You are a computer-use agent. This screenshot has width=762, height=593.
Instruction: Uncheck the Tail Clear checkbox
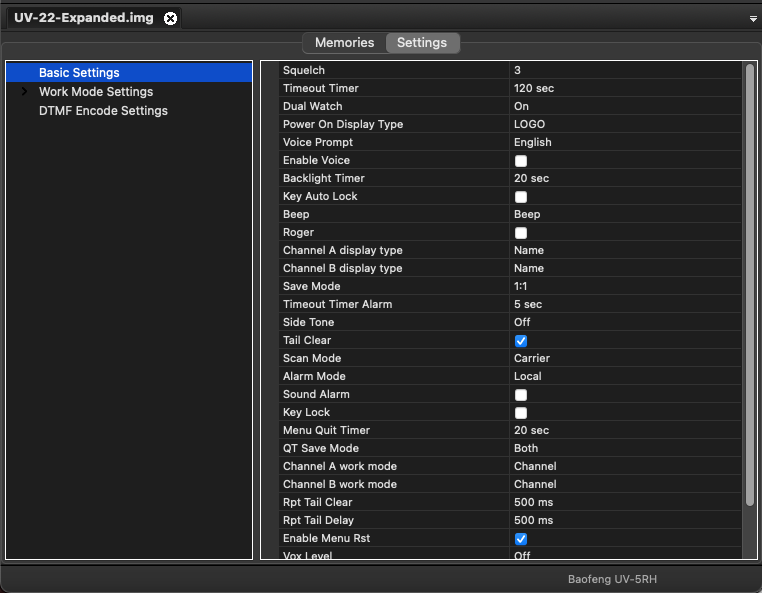tap(521, 341)
